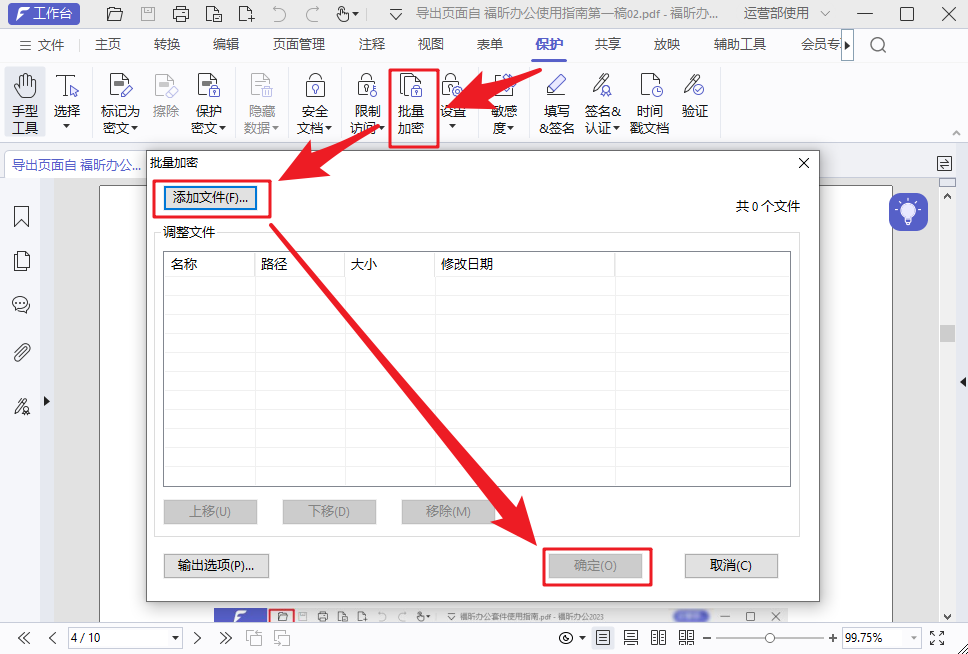Open the bookmarks panel in left sidebar
The width and height of the screenshot is (968, 654).
tap(21, 216)
